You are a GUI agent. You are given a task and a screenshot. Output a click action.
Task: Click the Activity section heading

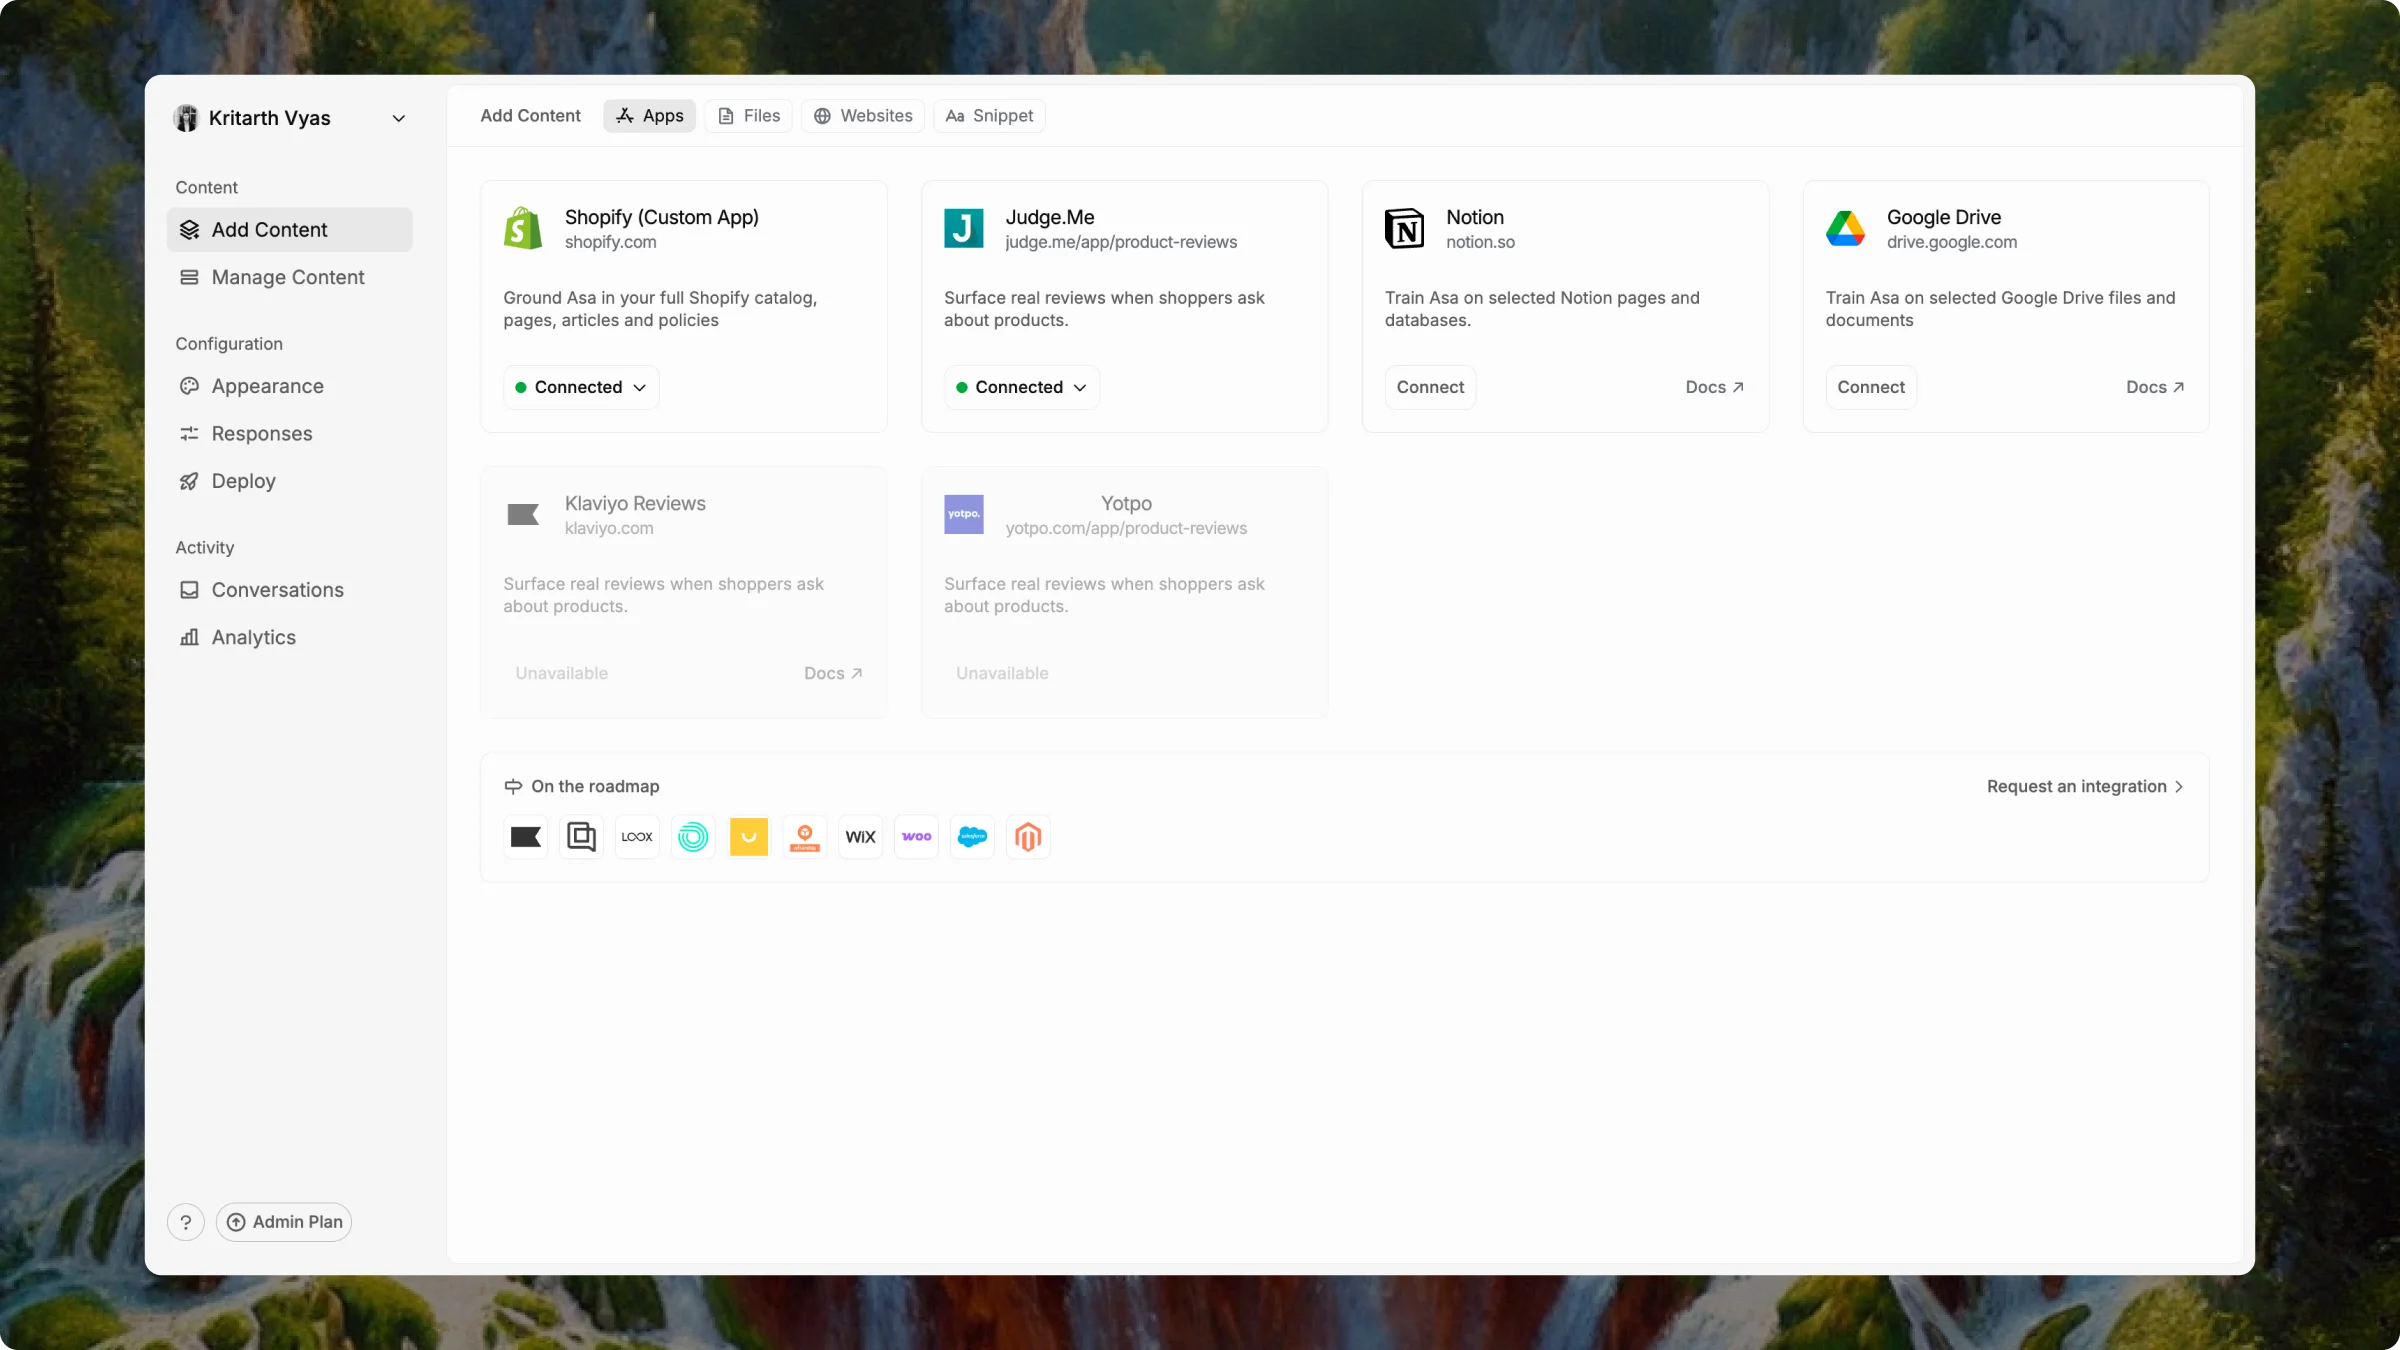point(205,548)
